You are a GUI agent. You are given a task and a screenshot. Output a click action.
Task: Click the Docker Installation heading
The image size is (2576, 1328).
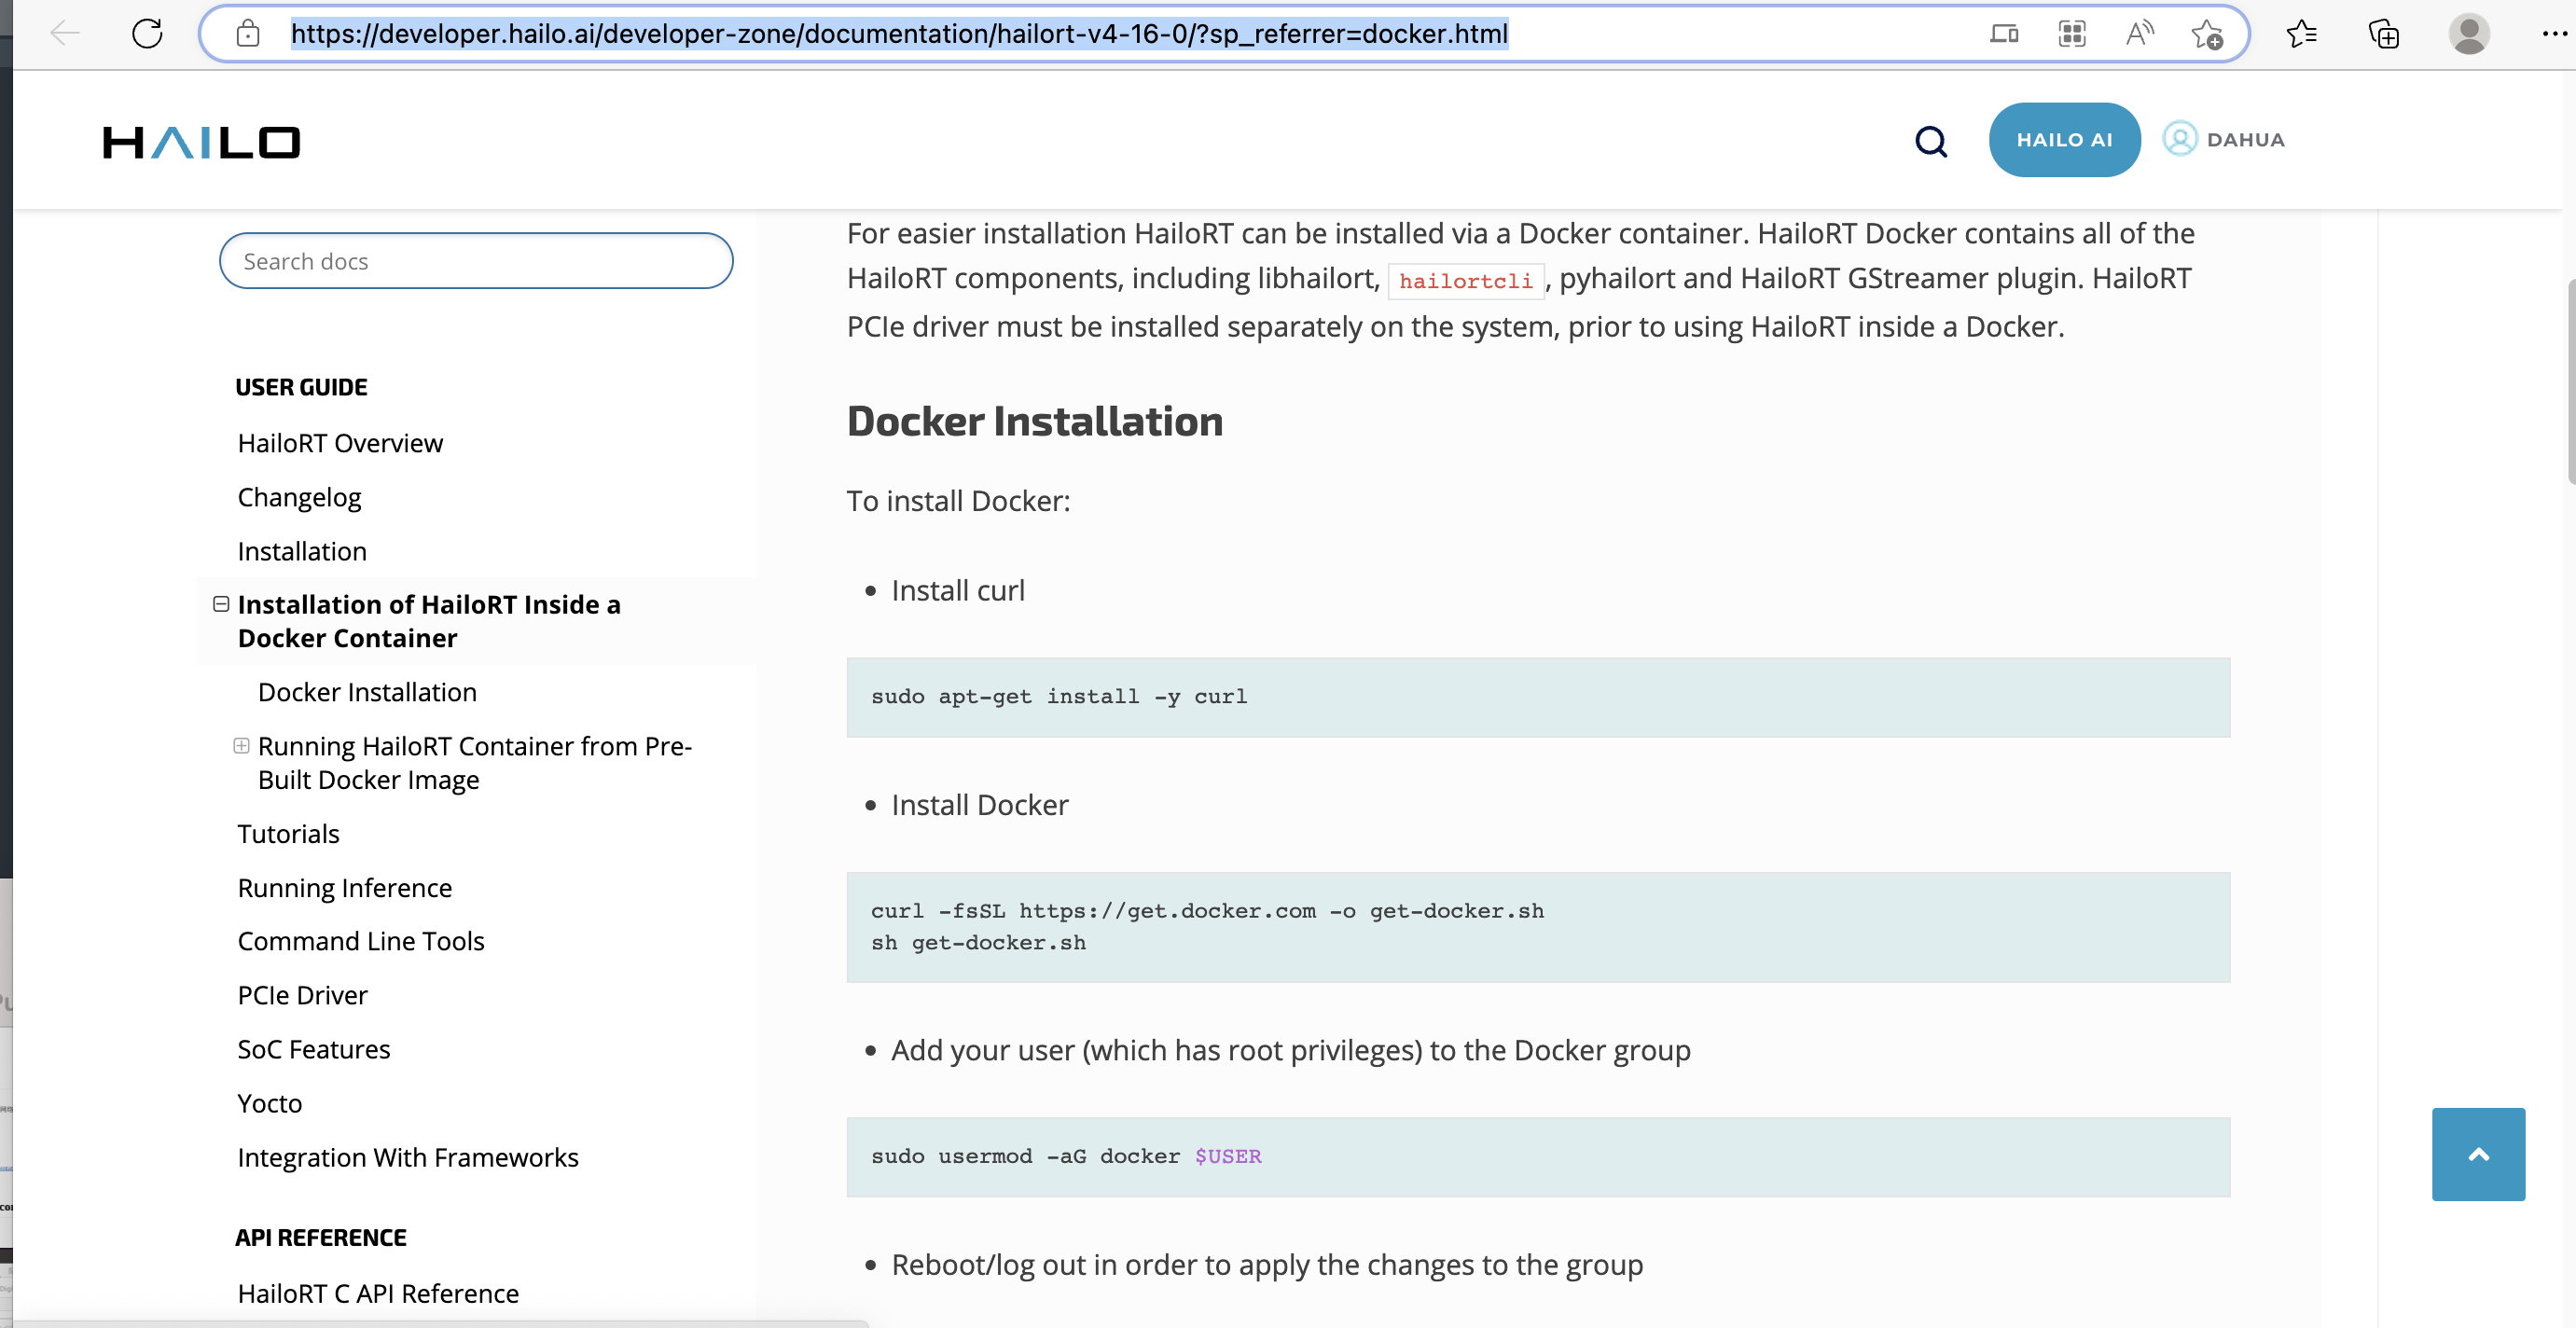(1035, 421)
